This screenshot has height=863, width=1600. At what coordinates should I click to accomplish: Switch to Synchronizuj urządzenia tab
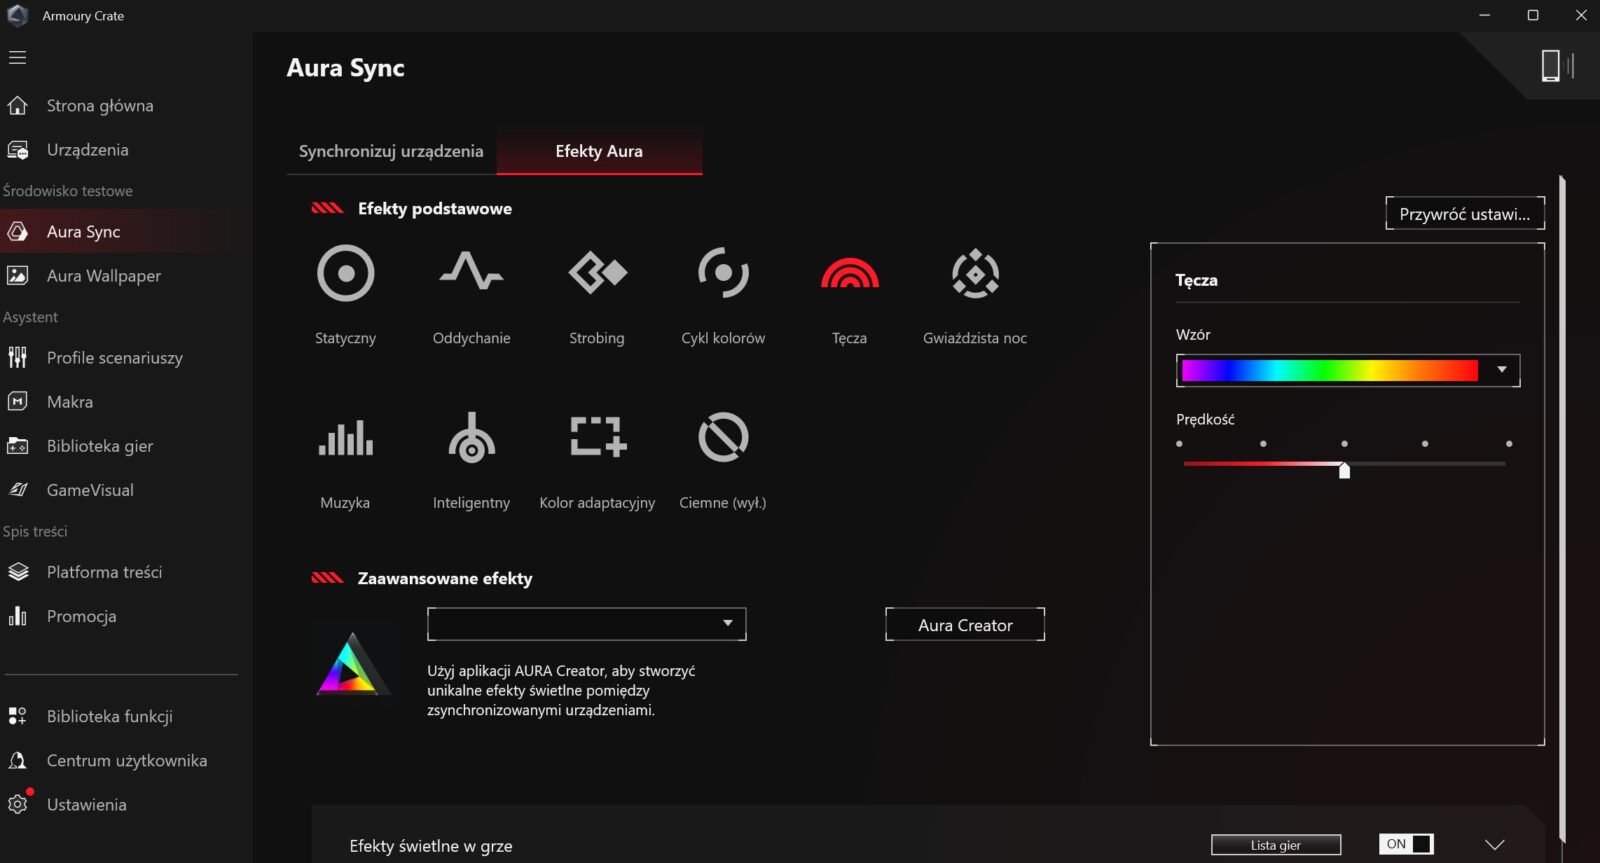[x=391, y=151]
